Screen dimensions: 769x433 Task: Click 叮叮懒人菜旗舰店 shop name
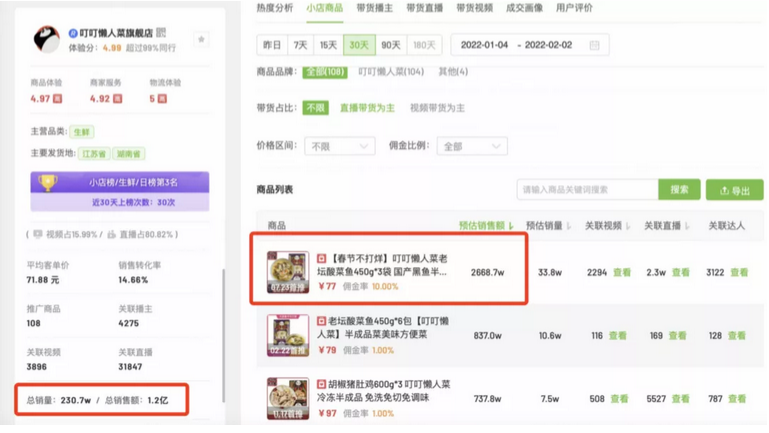click(x=116, y=33)
